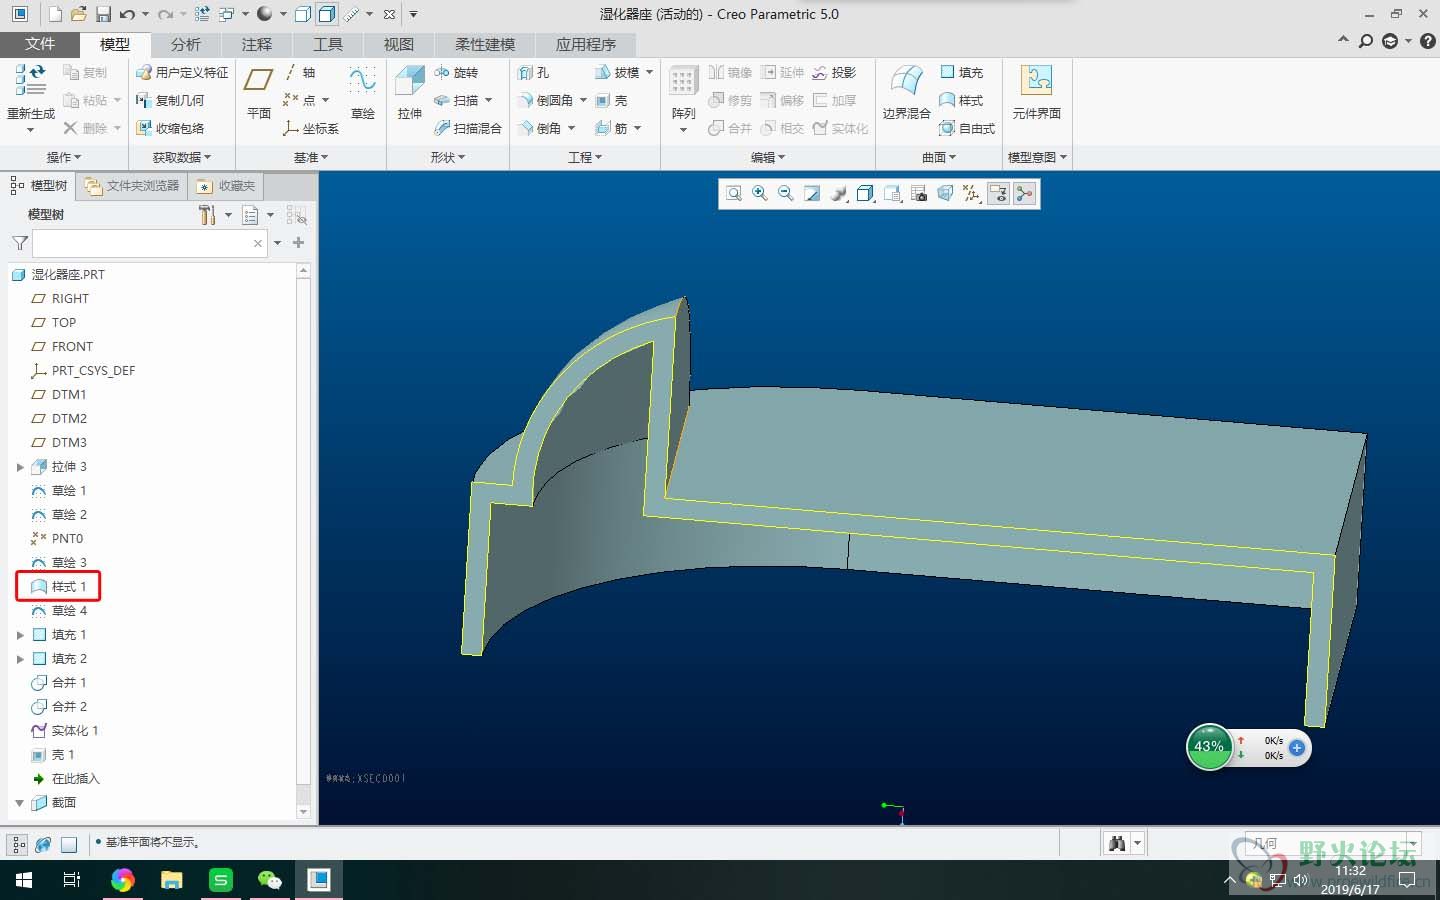This screenshot has height=900, width=1440.
Task: Toggle full screen via the status bar rectangle icon
Action: tap(69, 845)
